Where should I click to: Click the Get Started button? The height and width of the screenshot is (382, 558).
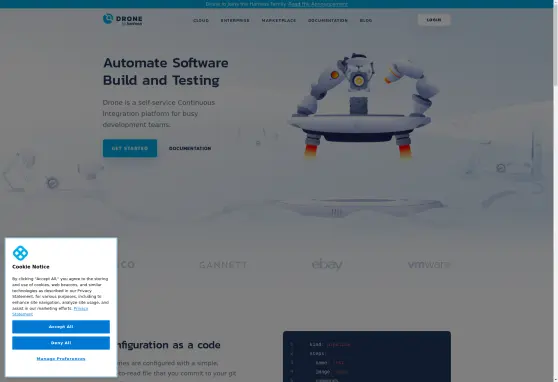130,148
